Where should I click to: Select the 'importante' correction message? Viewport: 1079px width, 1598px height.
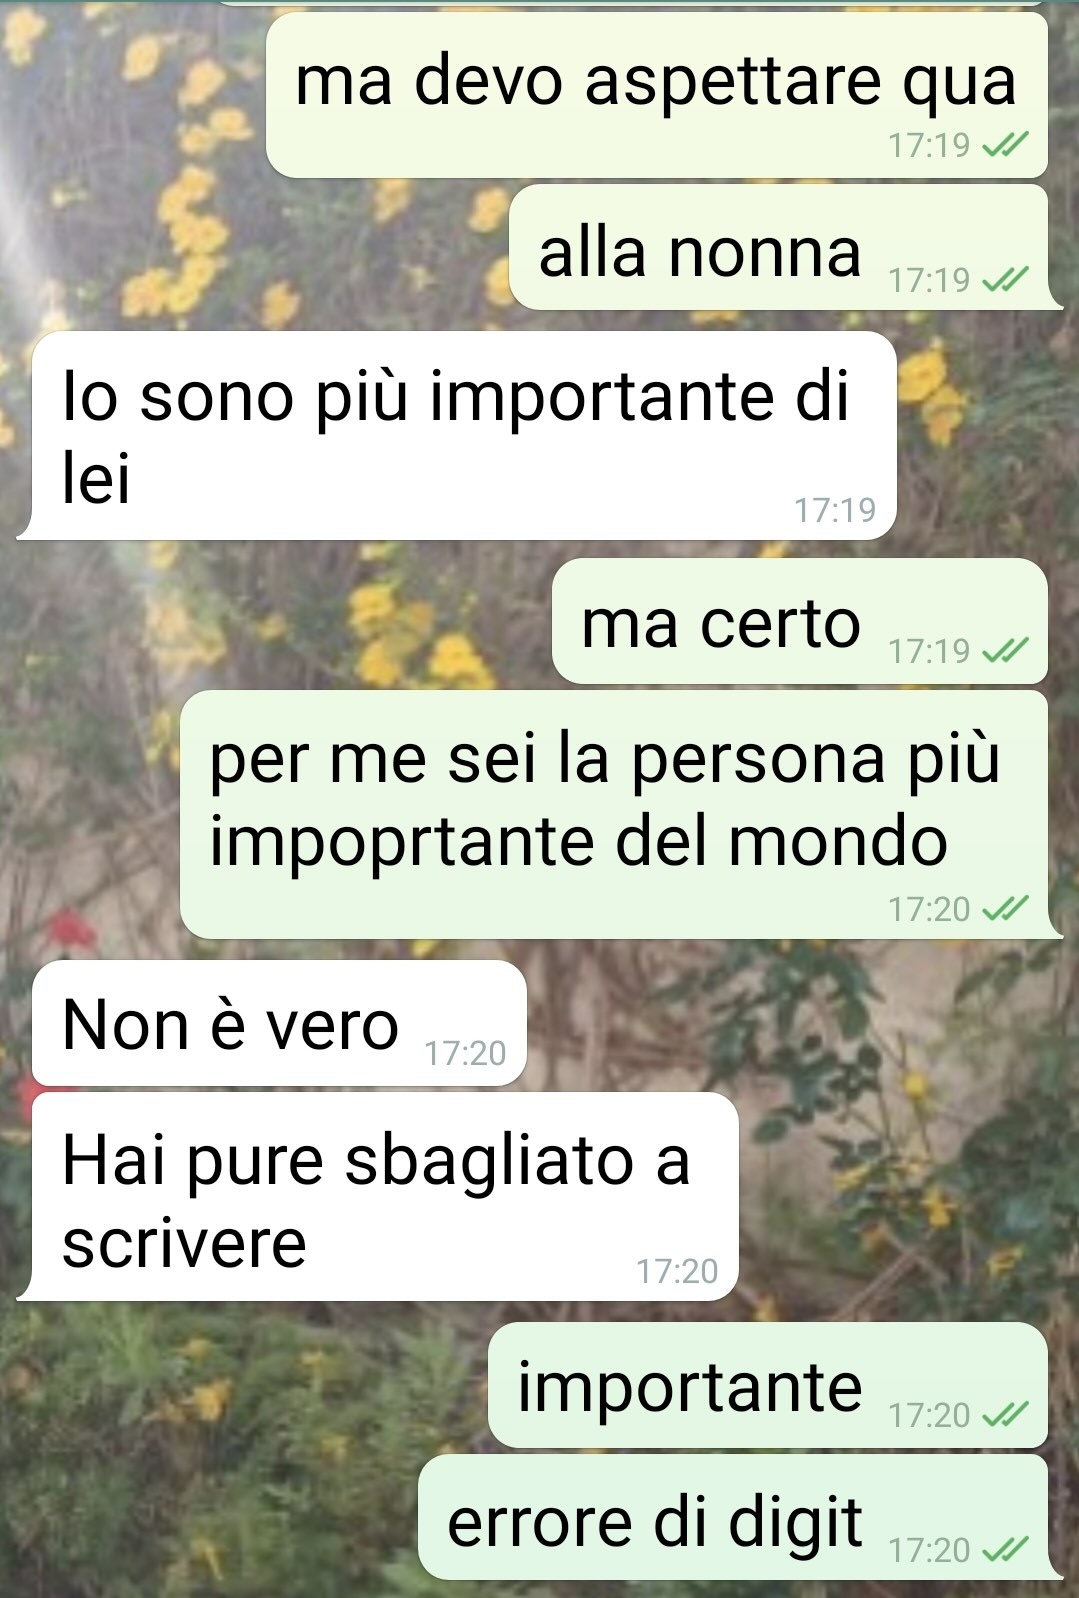768,1385
